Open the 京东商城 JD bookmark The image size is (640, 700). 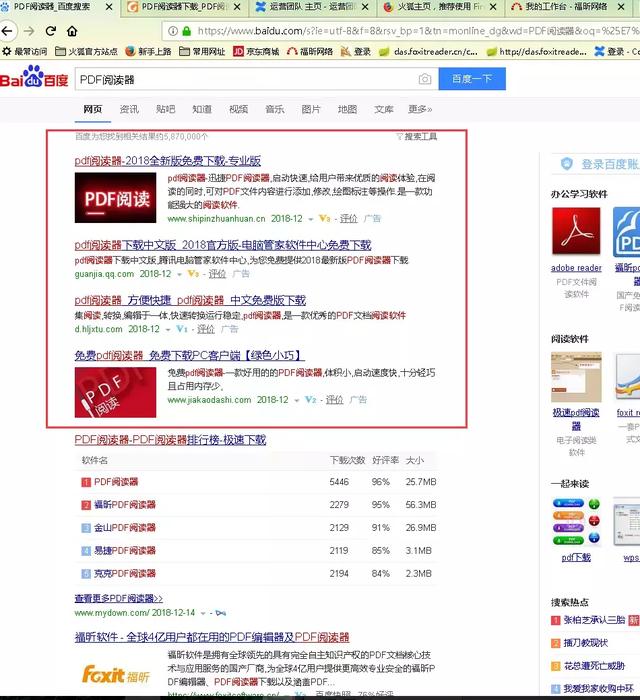256,51
